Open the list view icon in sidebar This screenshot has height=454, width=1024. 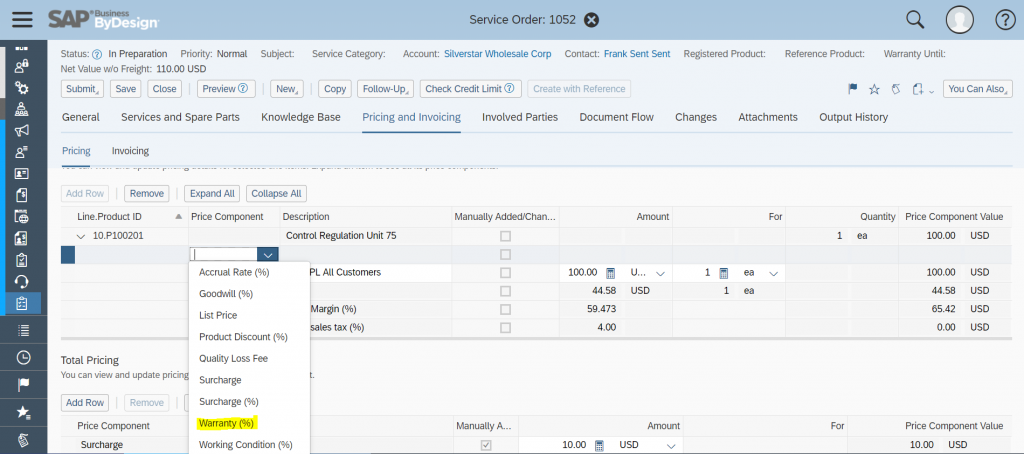24,330
